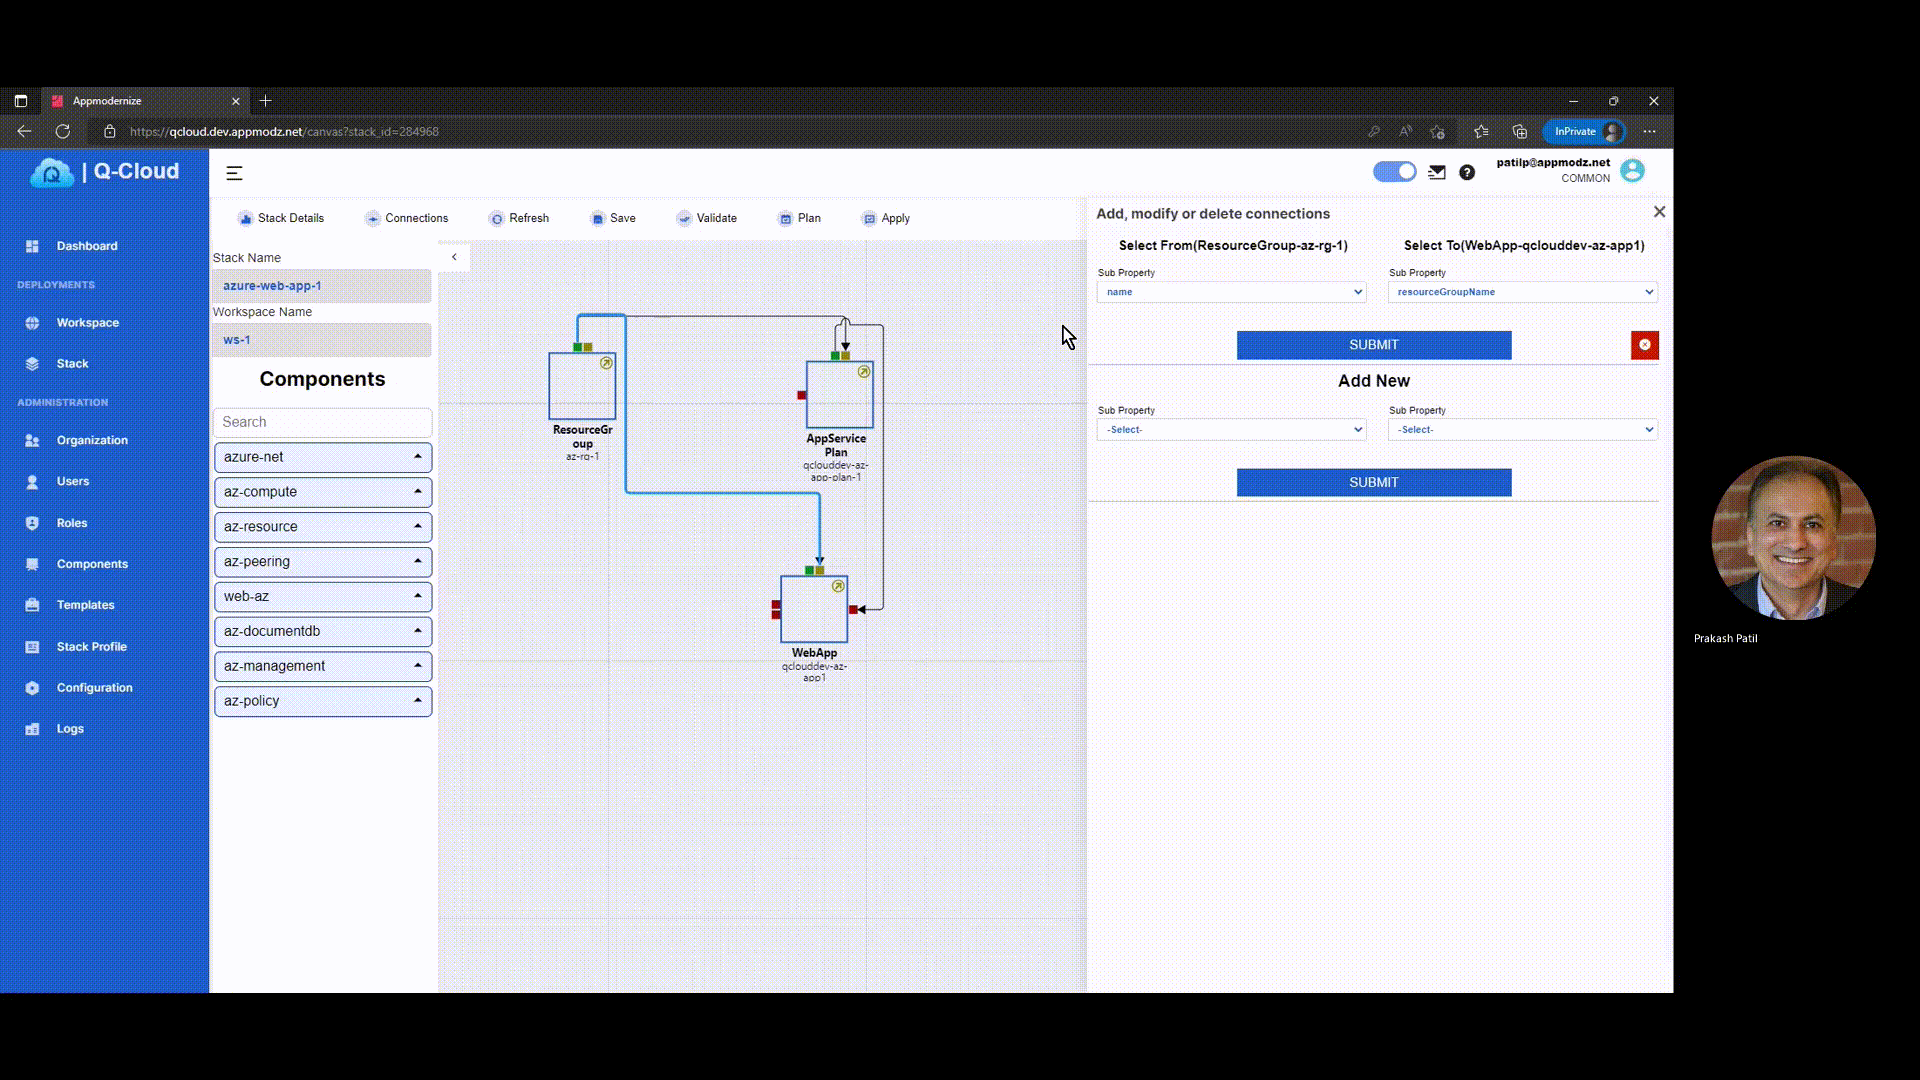
Task: Toggle the blue switch in header
Action: coord(1395,172)
